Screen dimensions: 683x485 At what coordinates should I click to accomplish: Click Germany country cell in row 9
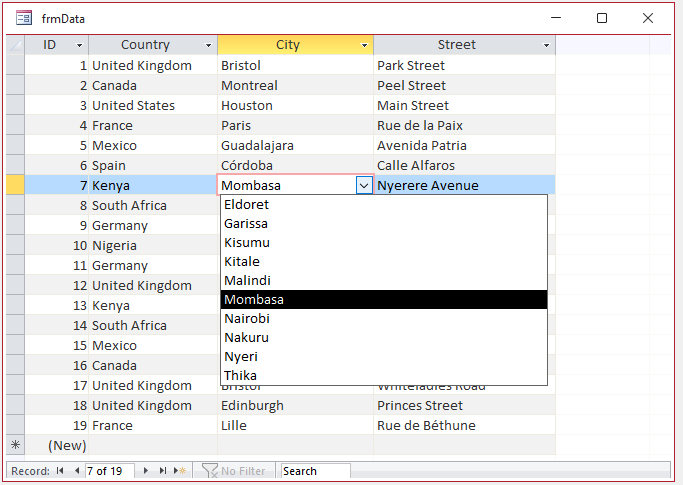[x=153, y=225]
